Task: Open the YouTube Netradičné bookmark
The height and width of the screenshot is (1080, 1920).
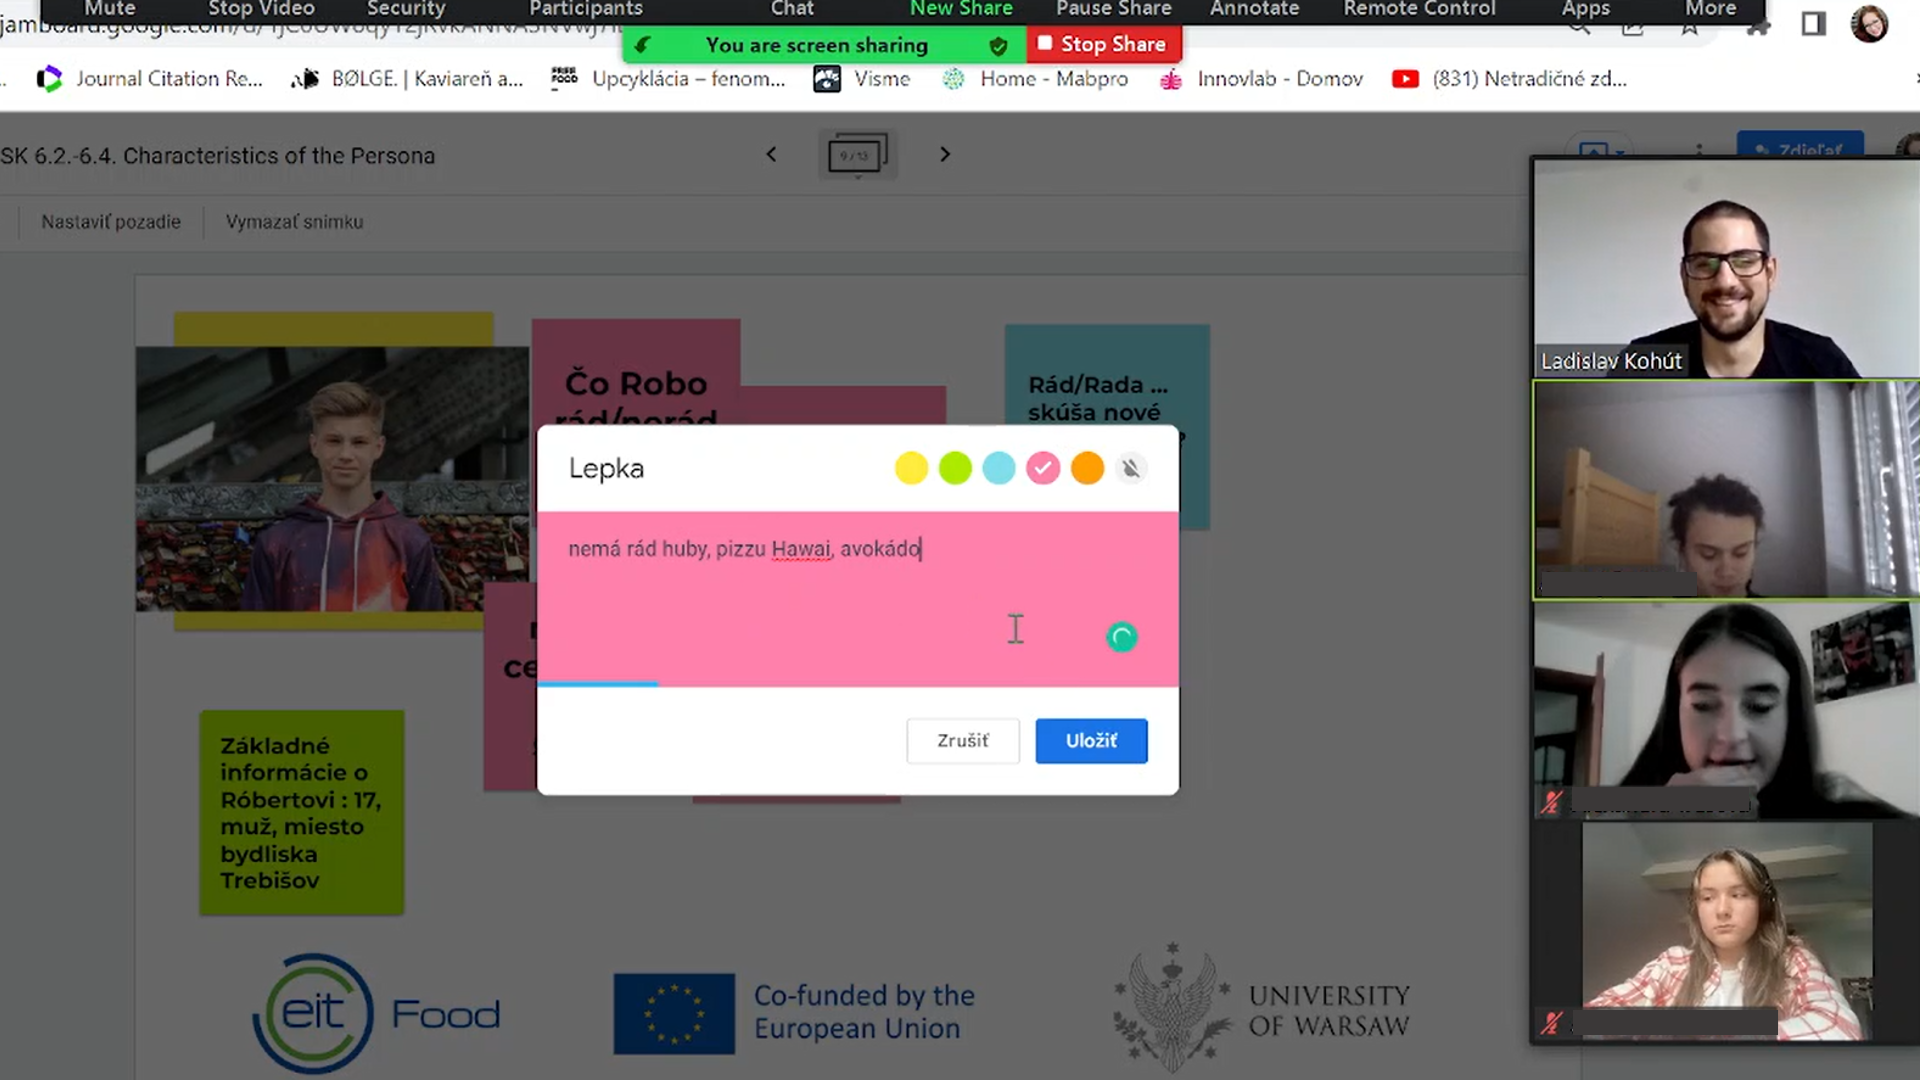Action: point(1508,79)
